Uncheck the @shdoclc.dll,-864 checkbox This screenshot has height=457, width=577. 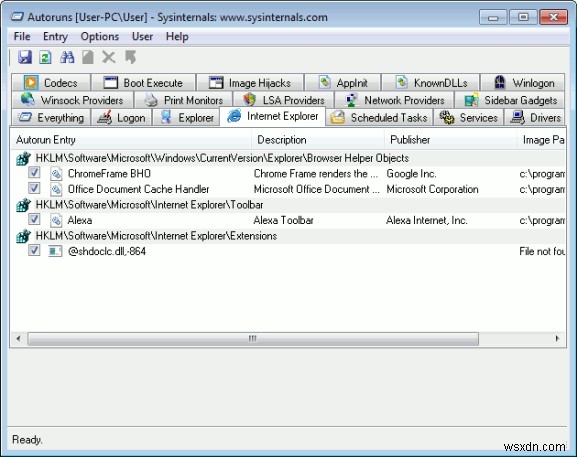point(34,250)
